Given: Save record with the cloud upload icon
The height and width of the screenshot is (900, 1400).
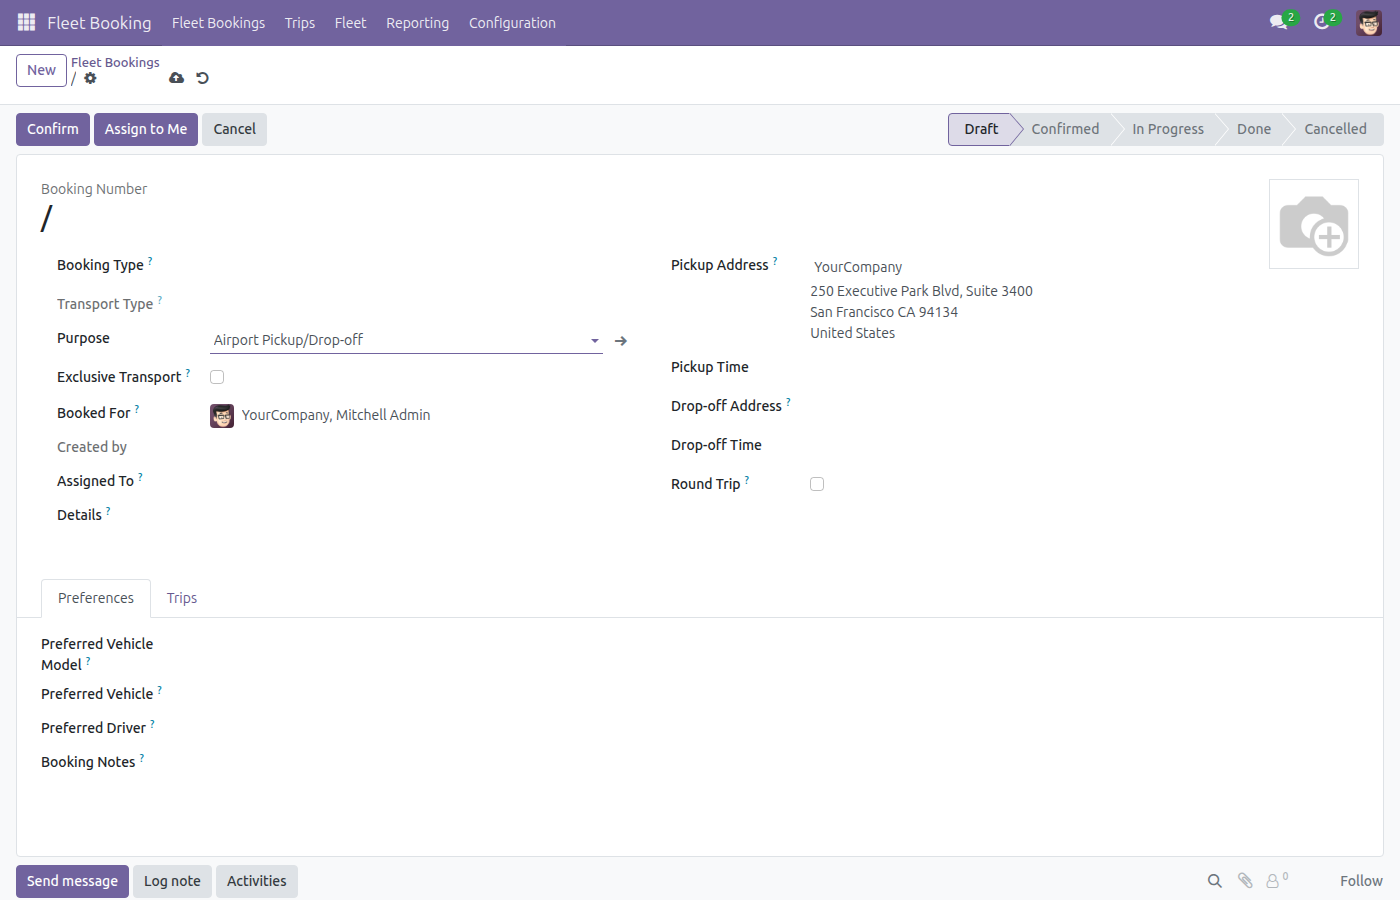Looking at the screenshot, I should (177, 78).
